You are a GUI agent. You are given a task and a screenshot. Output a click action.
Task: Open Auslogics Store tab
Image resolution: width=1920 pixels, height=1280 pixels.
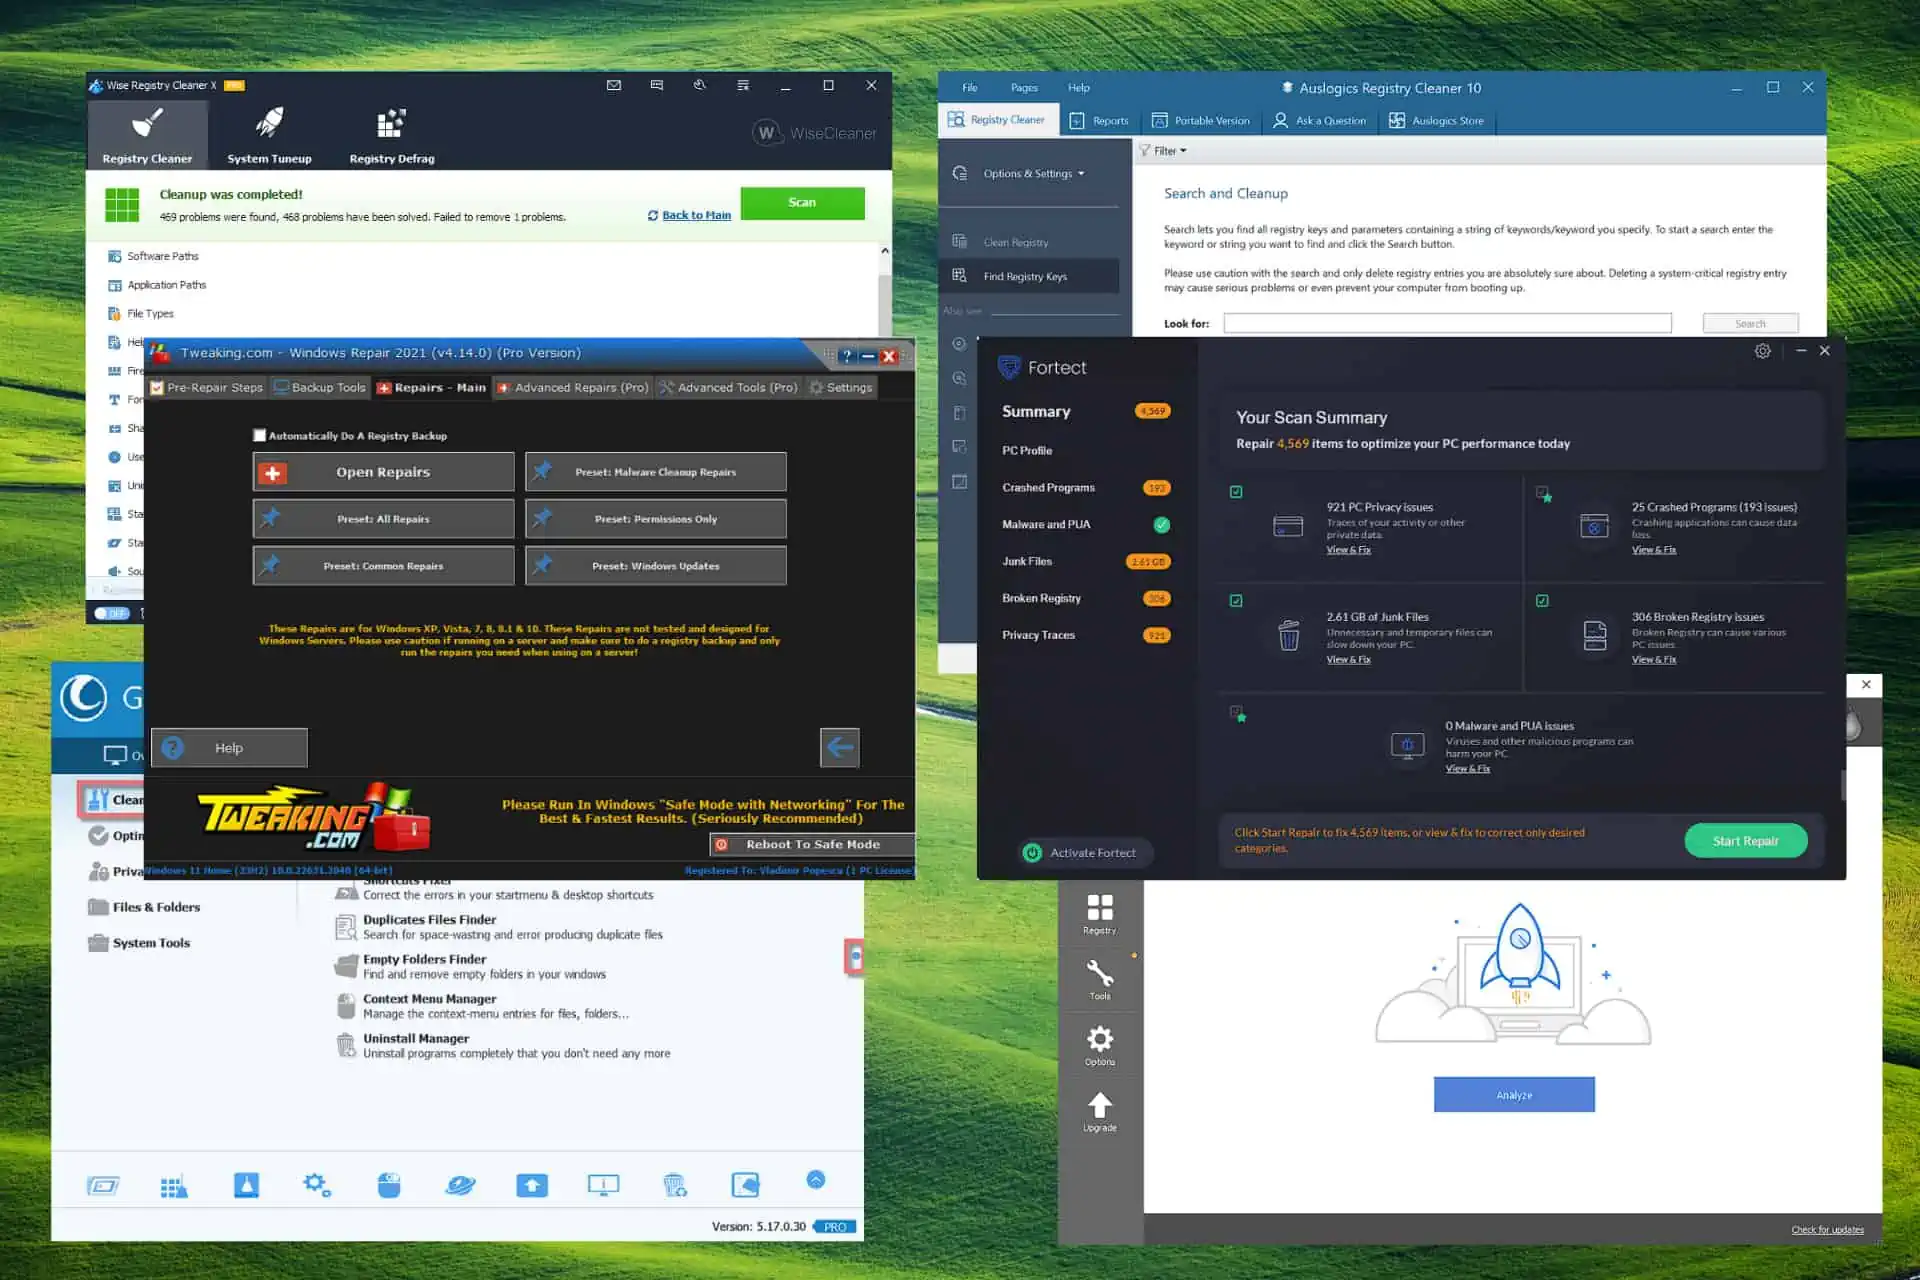tap(1437, 121)
